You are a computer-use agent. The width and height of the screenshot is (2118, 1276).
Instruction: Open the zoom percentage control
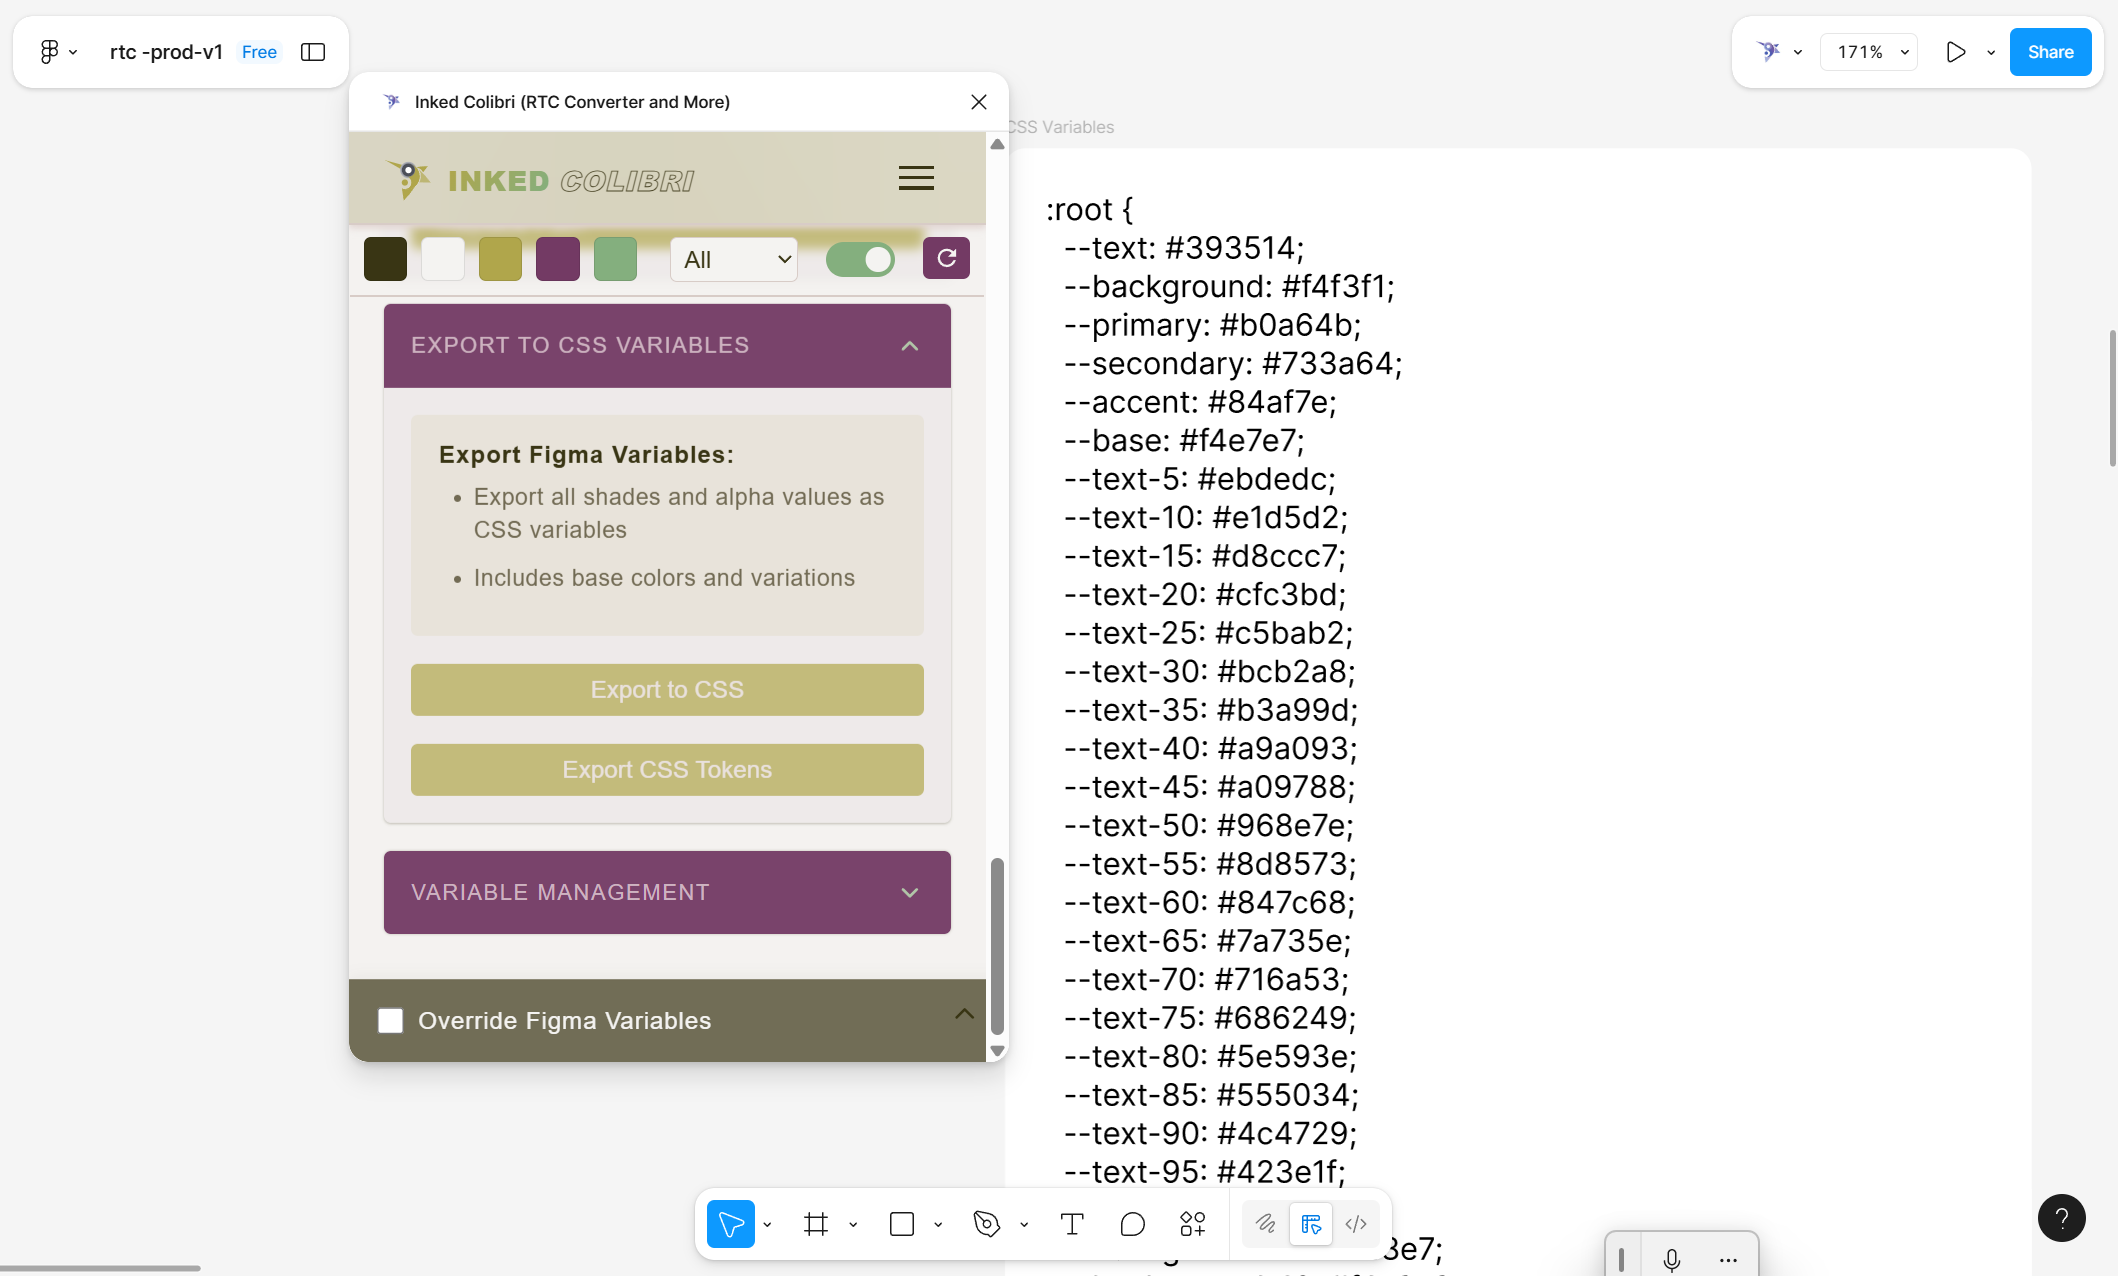coord(1868,51)
